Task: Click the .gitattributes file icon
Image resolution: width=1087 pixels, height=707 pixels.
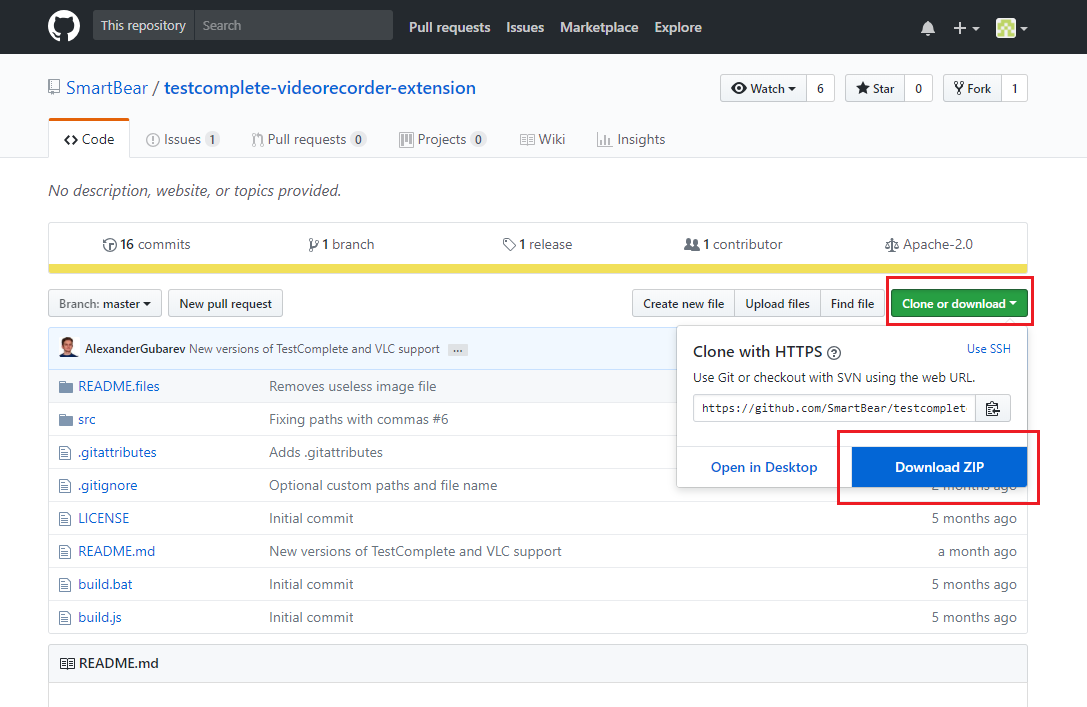Action: [x=65, y=453]
